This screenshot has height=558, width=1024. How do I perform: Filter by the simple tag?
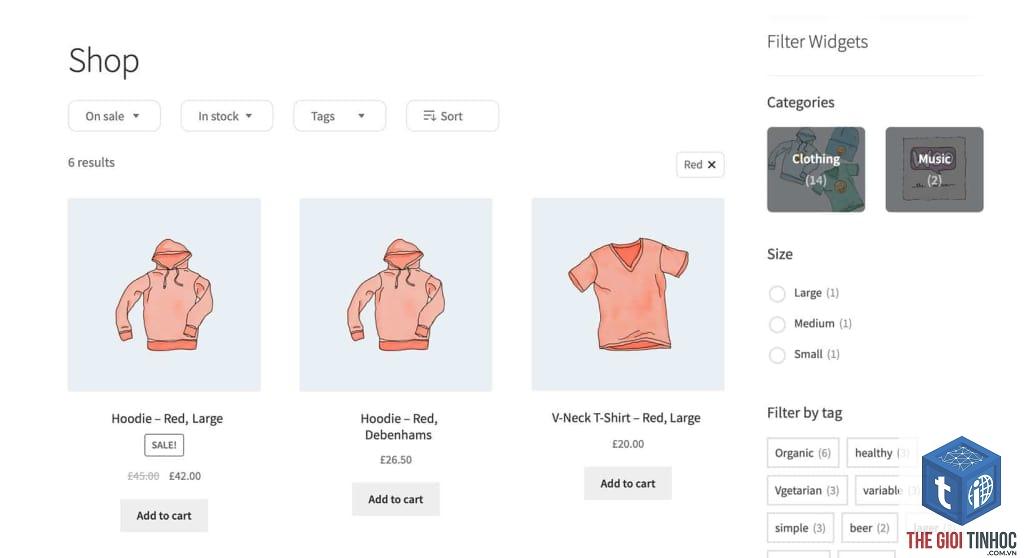(x=800, y=528)
